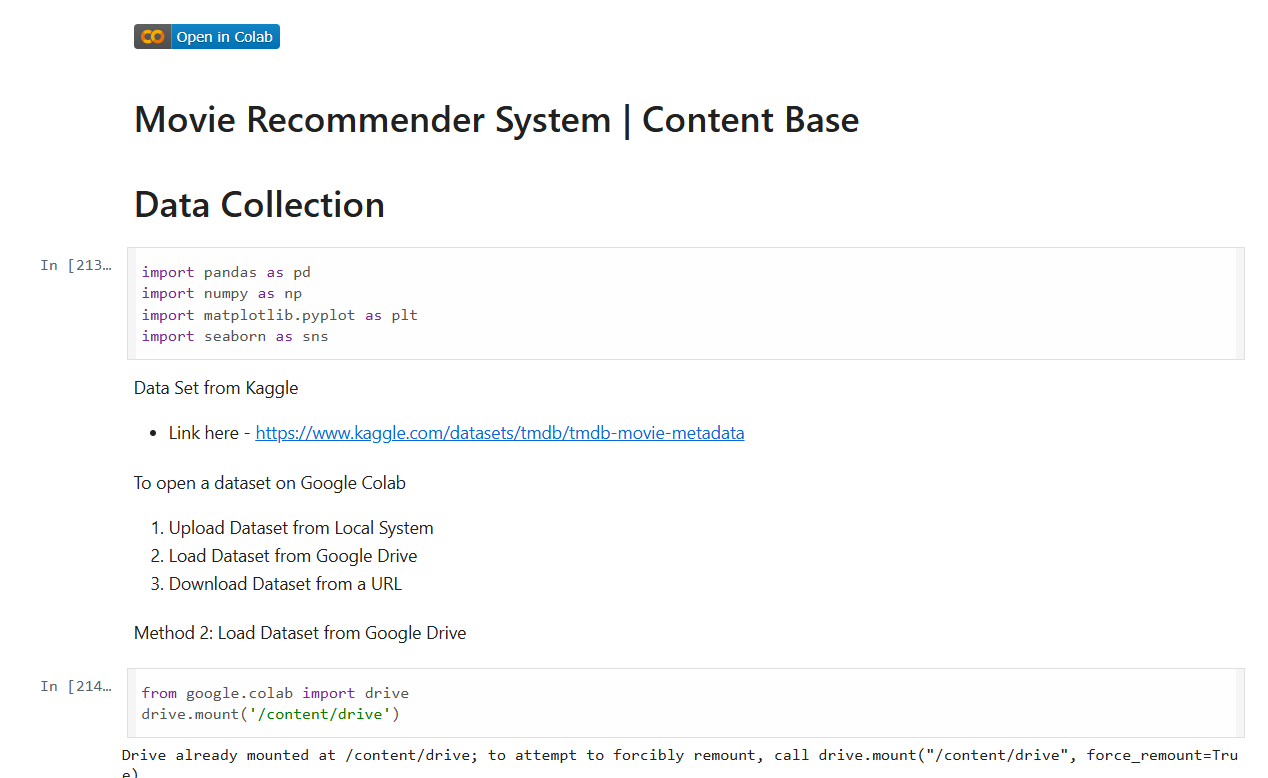Screen dimensions: 1268x778
Task: Open the notebook via the Open in Colab badge text
Action: coord(224,37)
